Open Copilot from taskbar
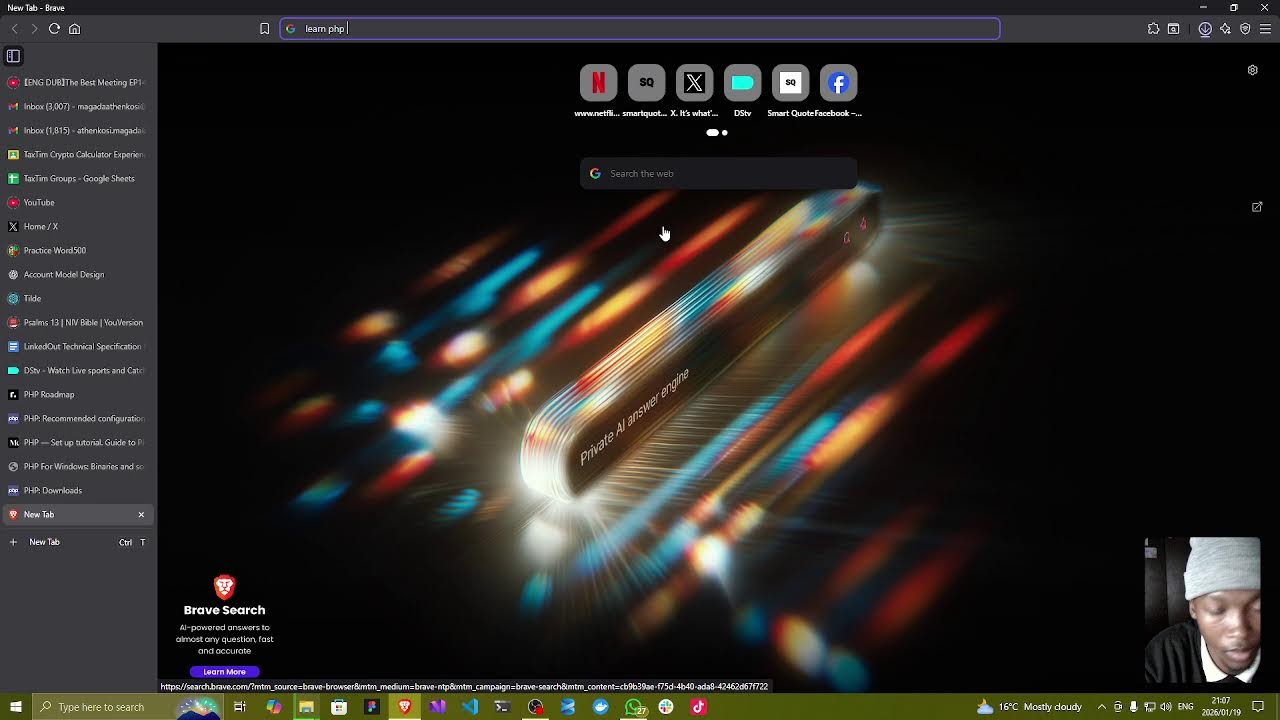 click(273, 707)
